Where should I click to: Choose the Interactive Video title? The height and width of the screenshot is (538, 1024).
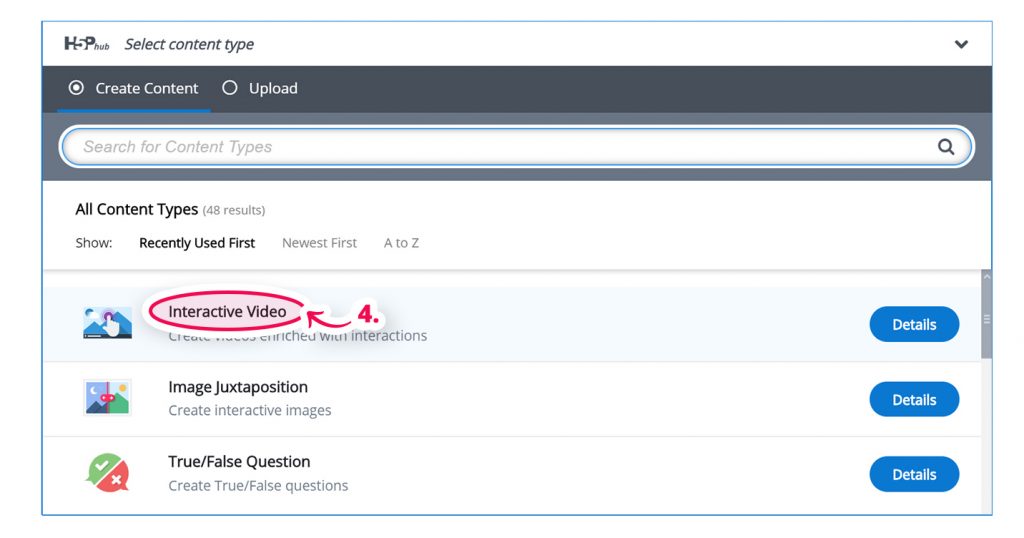[x=227, y=312]
